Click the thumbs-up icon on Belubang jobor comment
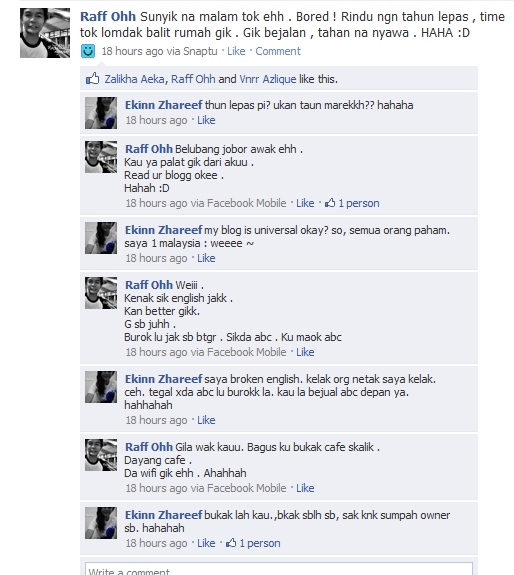 click(x=330, y=202)
